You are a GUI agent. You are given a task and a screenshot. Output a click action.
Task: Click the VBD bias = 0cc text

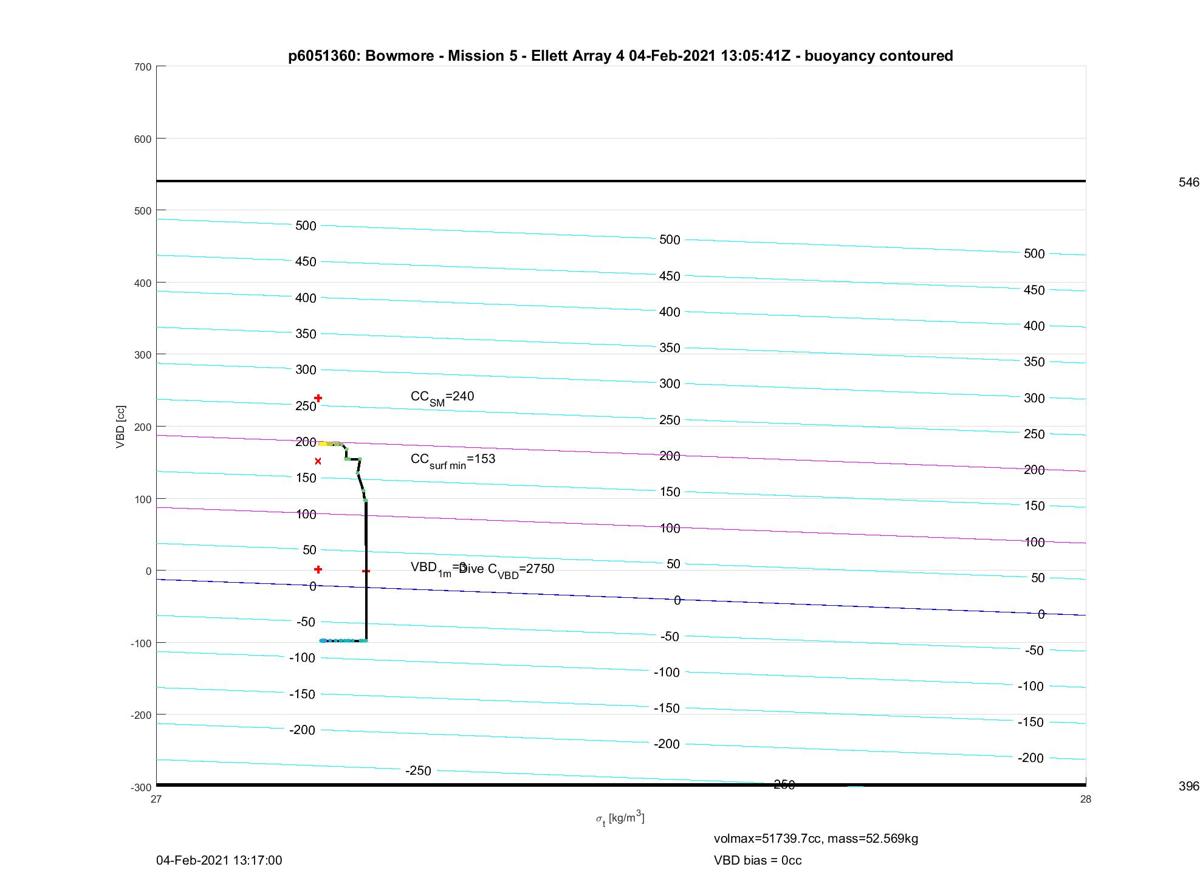point(757,860)
